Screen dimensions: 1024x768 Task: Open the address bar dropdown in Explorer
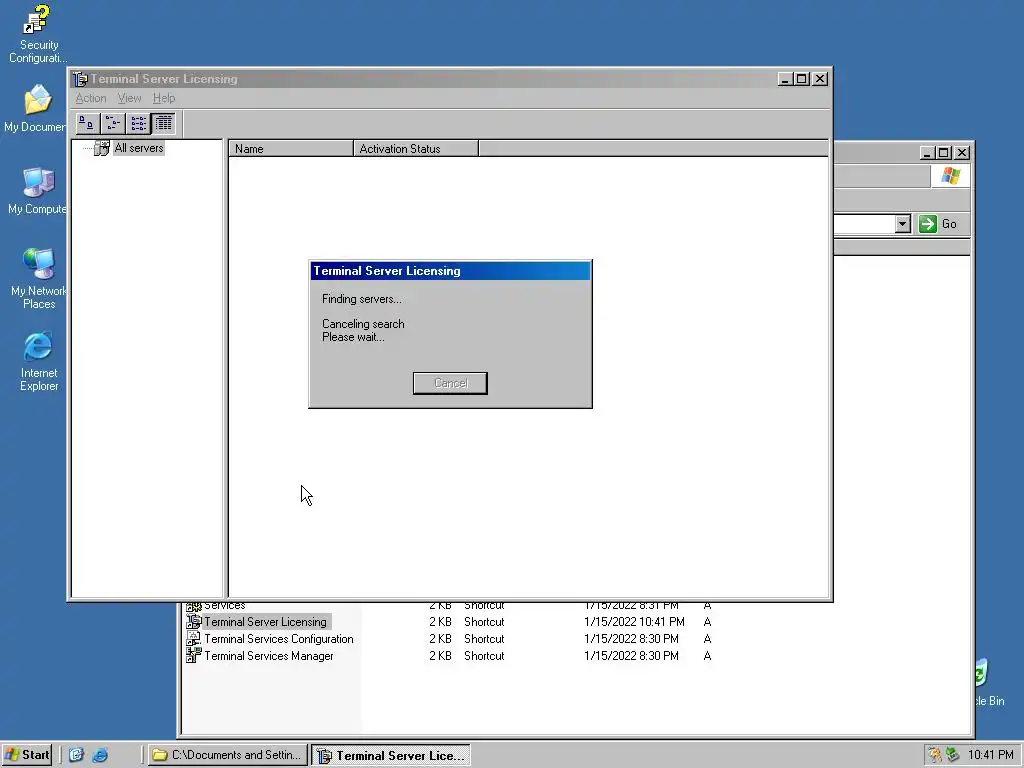click(903, 224)
